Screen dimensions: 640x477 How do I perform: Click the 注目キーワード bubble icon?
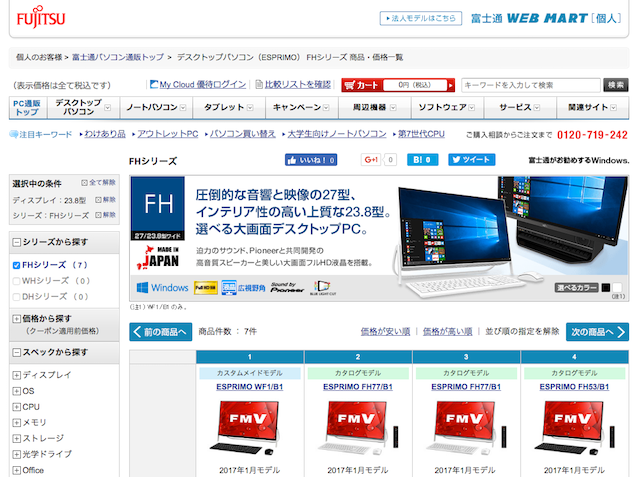point(14,134)
